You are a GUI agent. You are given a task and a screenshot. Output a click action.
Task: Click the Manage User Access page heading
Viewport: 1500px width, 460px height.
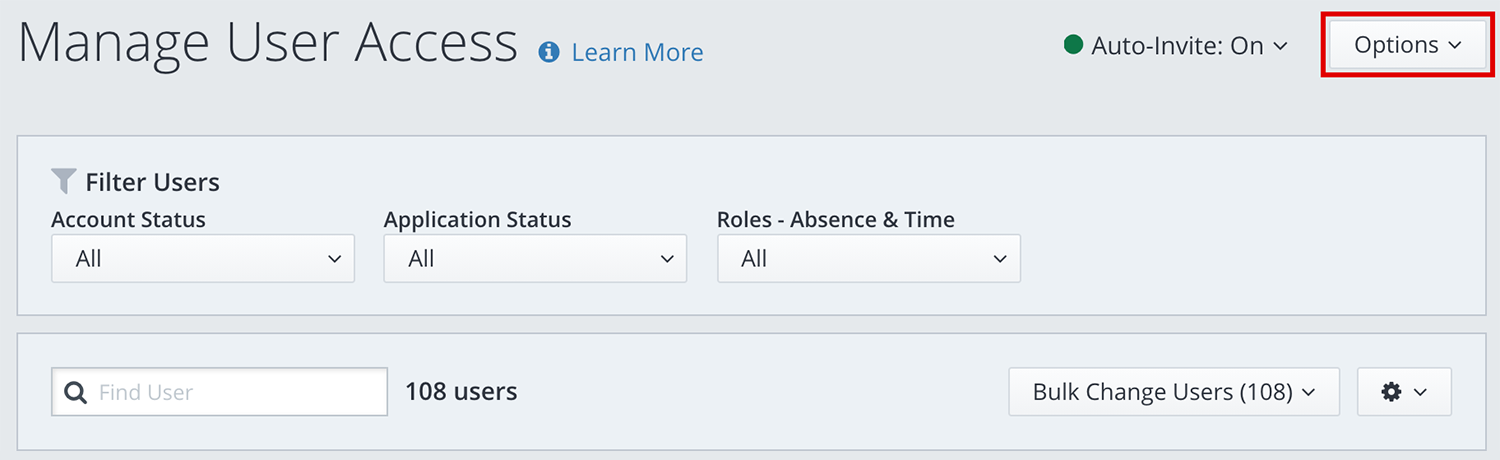coord(268,44)
